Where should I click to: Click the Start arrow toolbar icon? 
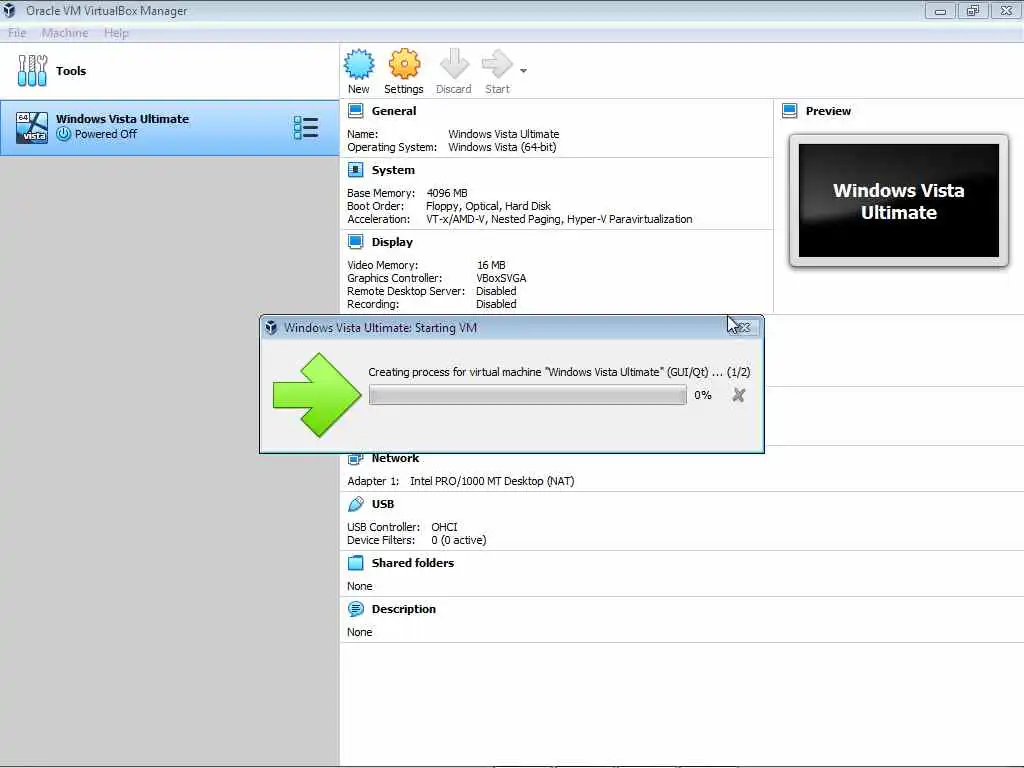click(497, 64)
